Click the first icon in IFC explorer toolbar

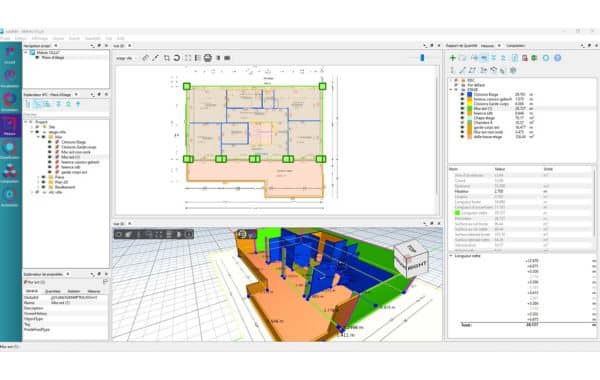28,104
